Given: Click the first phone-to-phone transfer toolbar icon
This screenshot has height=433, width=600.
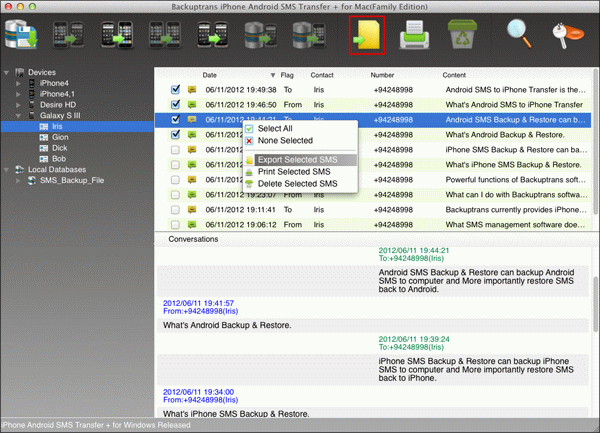Looking at the screenshot, I should pos(68,35).
